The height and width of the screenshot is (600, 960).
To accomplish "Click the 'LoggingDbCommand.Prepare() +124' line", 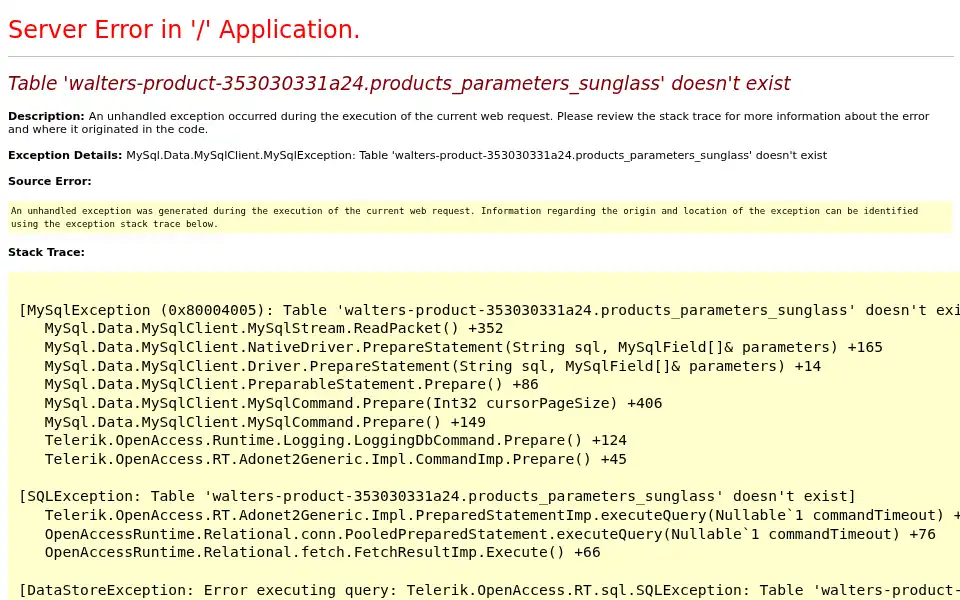I will point(336,440).
